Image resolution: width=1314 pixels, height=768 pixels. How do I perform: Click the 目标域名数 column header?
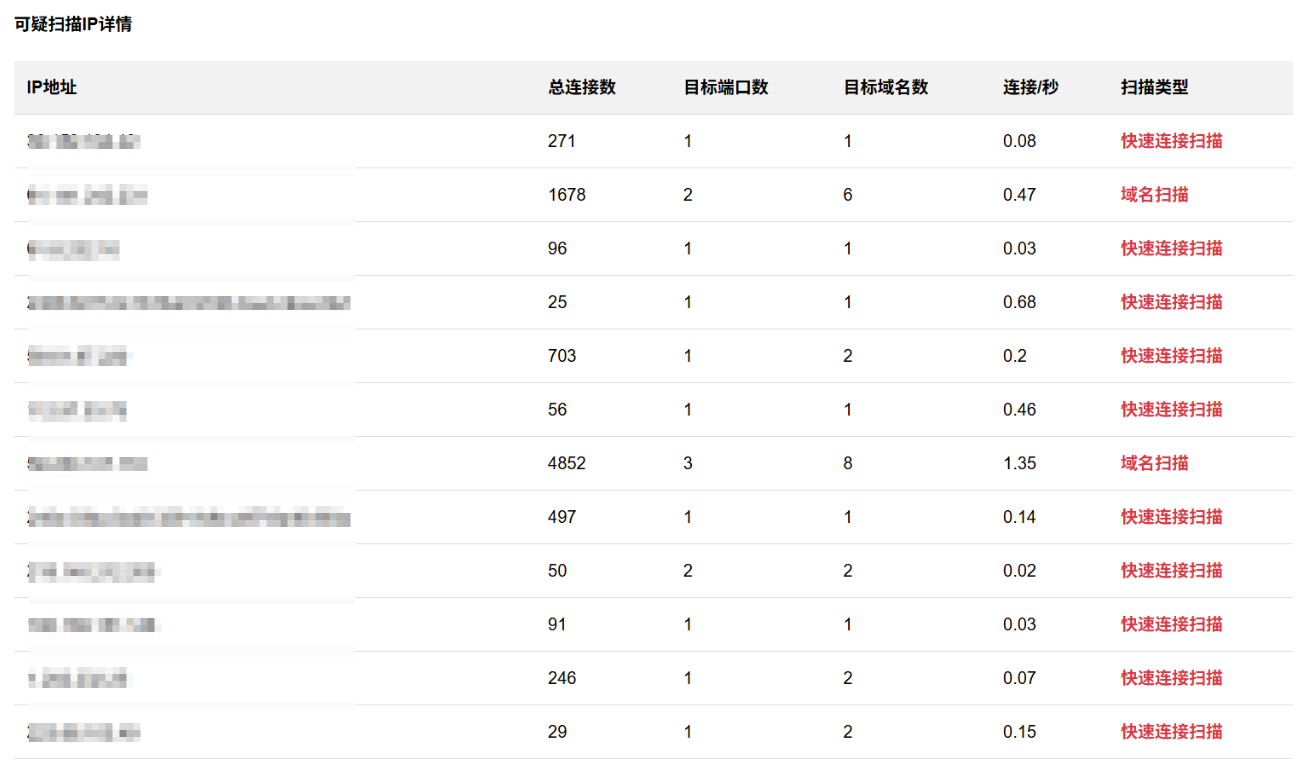(886, 87)
